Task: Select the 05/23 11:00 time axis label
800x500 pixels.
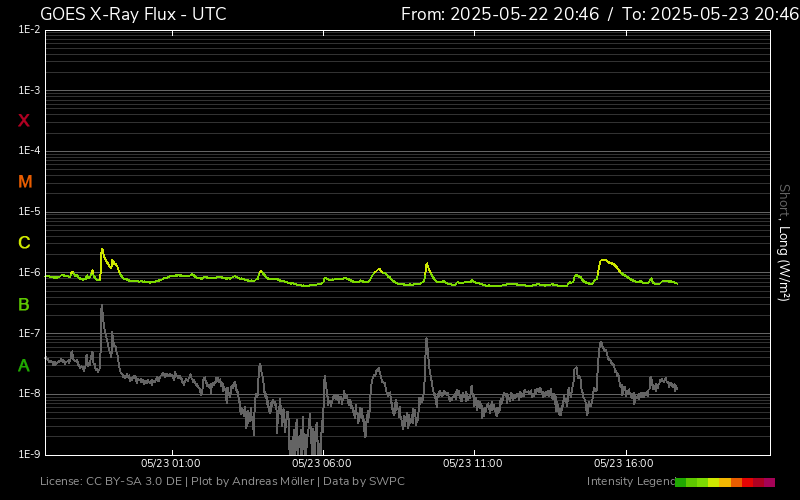Action: click(x=471, y=464)
